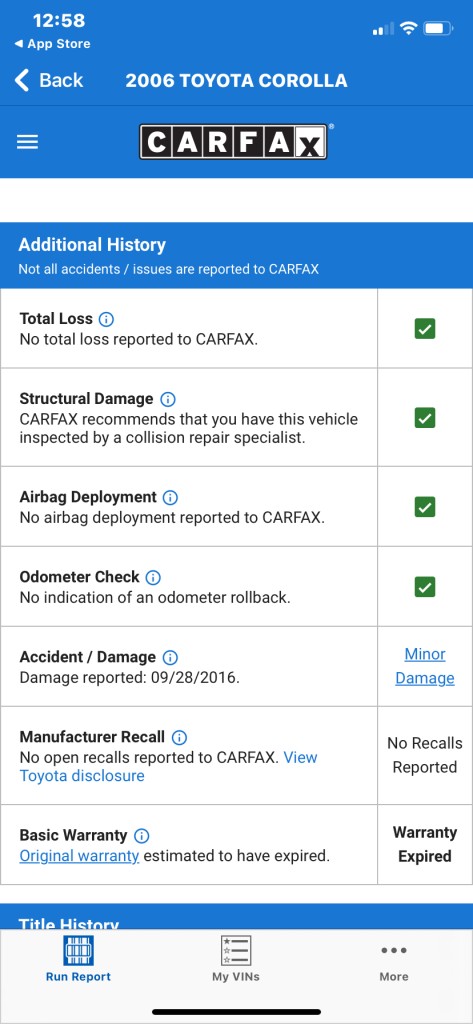This screenshot has height=1024, width=473.
Task: Tap the Structural Damage green checkbox
Action: coord(425,418)
